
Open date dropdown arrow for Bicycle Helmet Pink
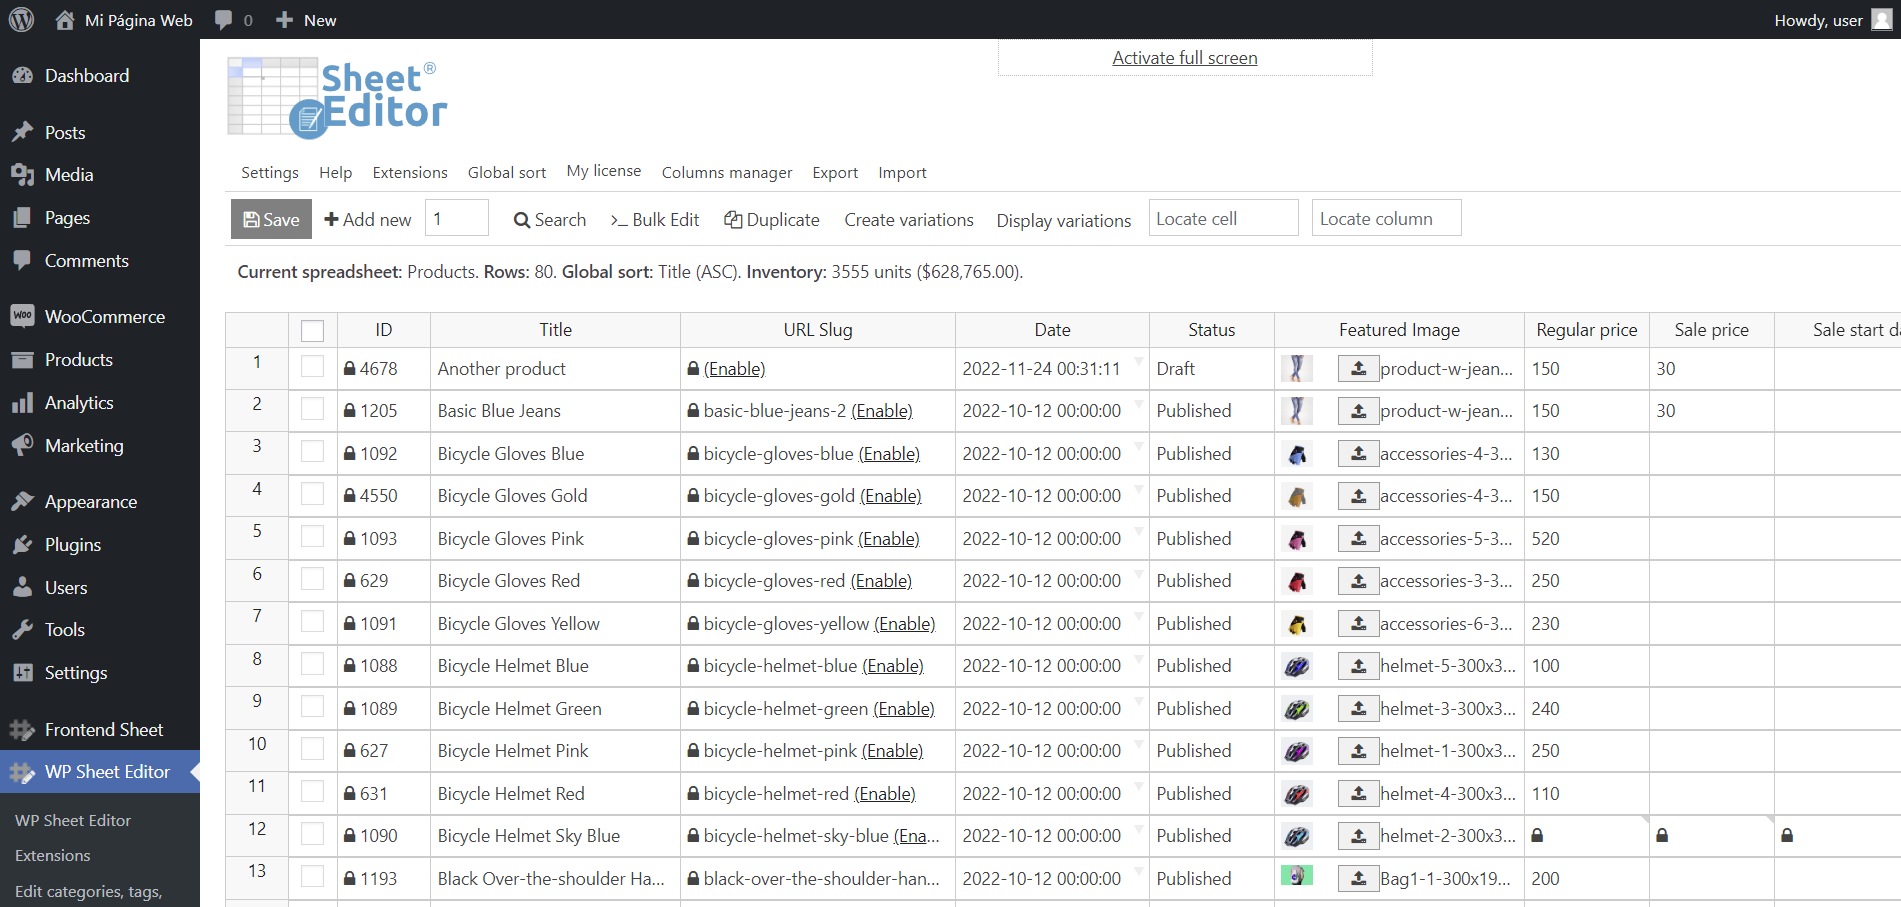click(x=1138, y=744)
